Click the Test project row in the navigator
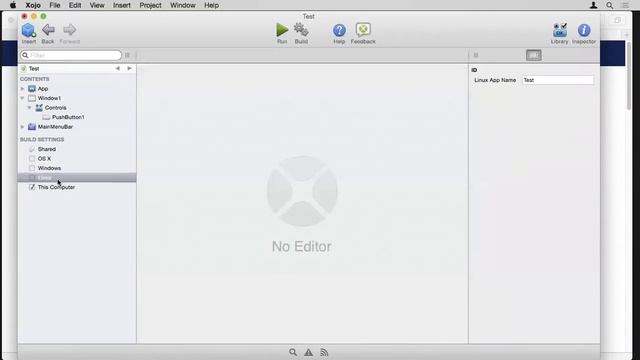 77,68
